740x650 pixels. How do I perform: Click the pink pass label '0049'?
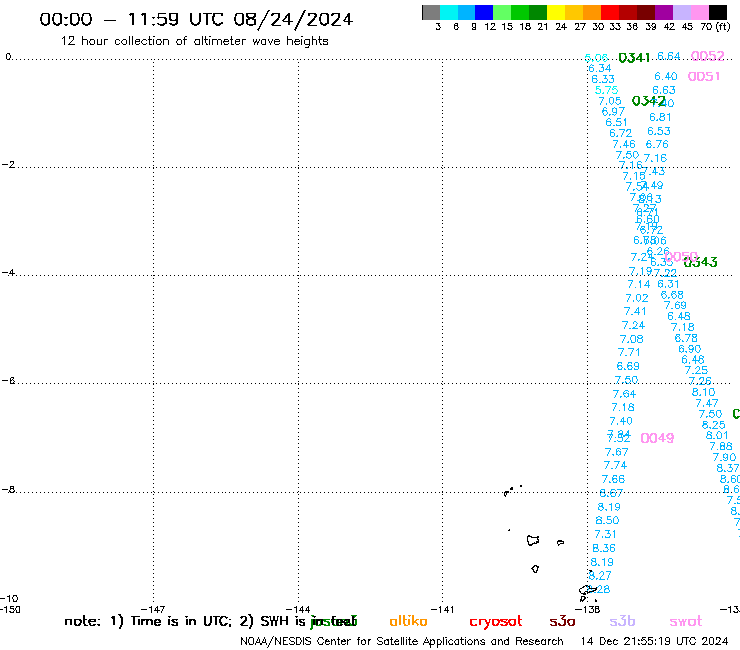tap(657, 439)
